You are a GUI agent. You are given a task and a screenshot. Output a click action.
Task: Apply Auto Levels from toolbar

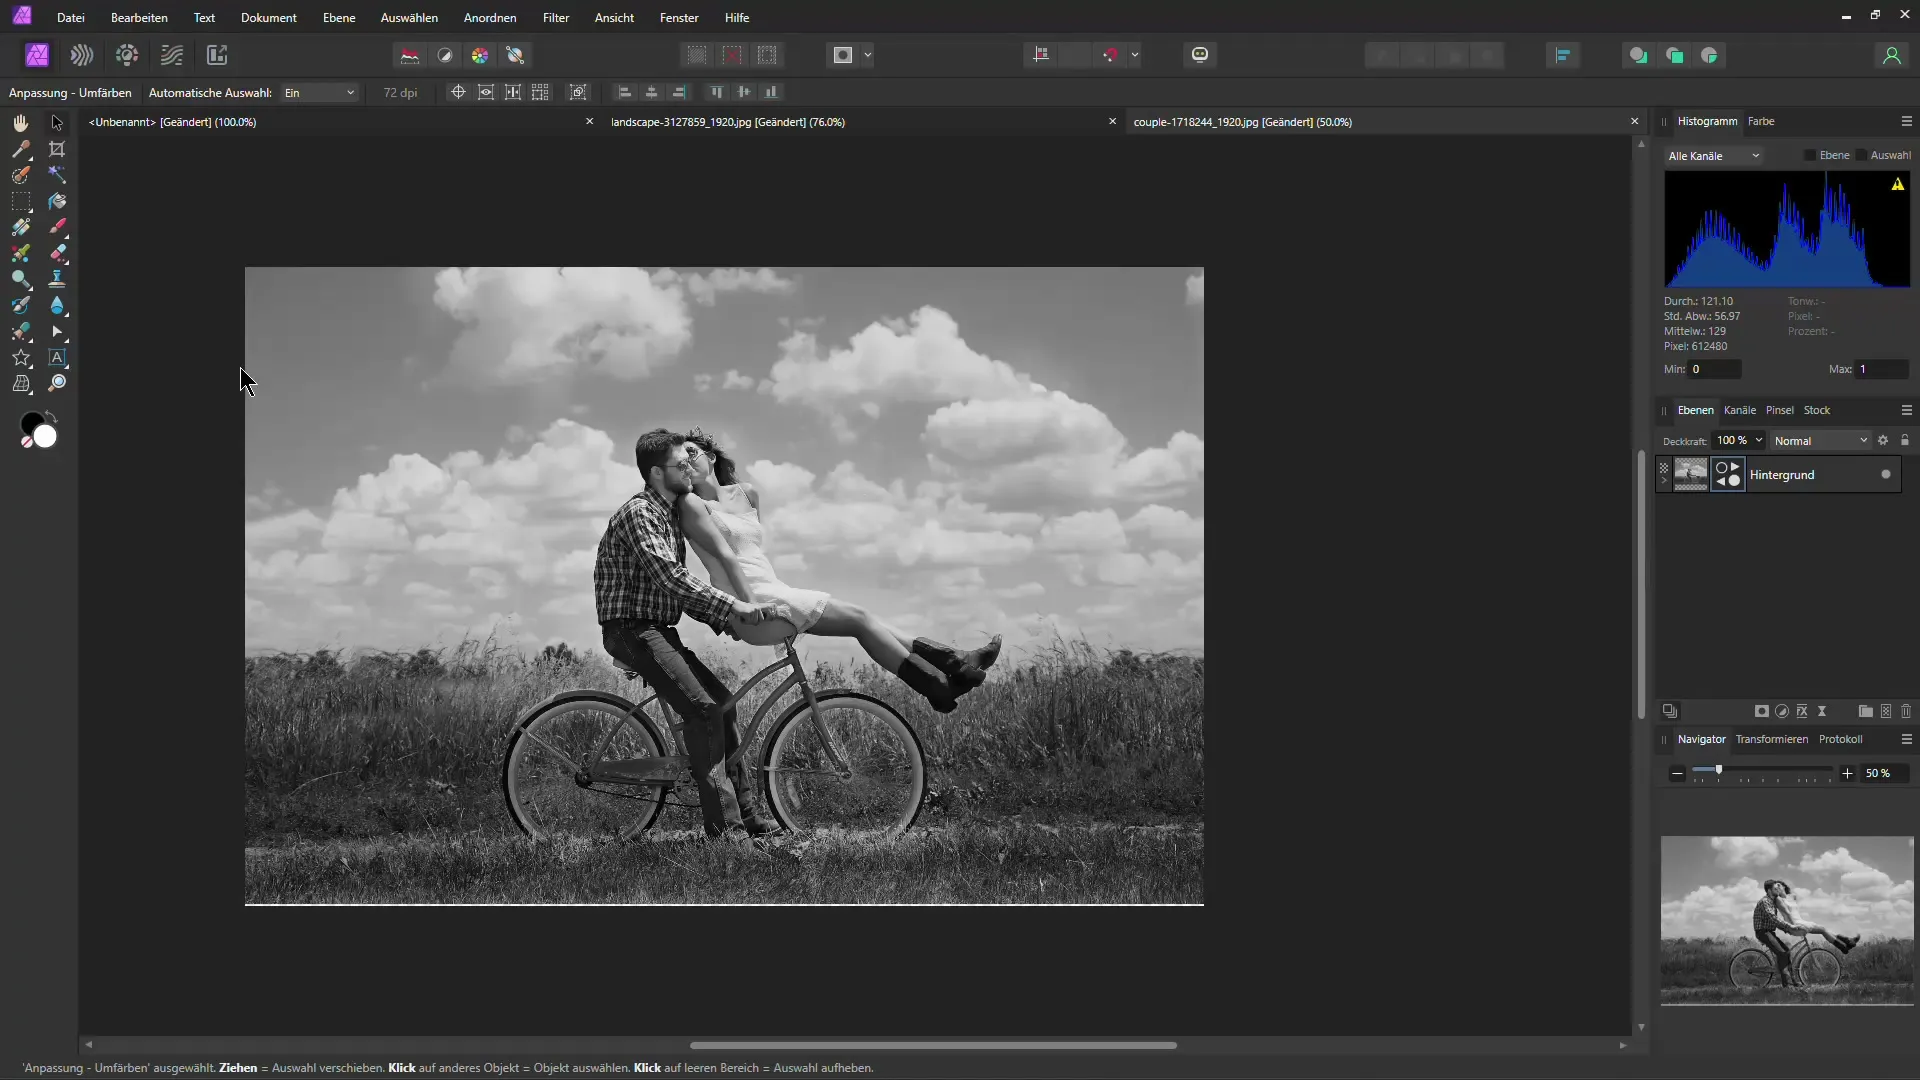[x=410, y=55]
